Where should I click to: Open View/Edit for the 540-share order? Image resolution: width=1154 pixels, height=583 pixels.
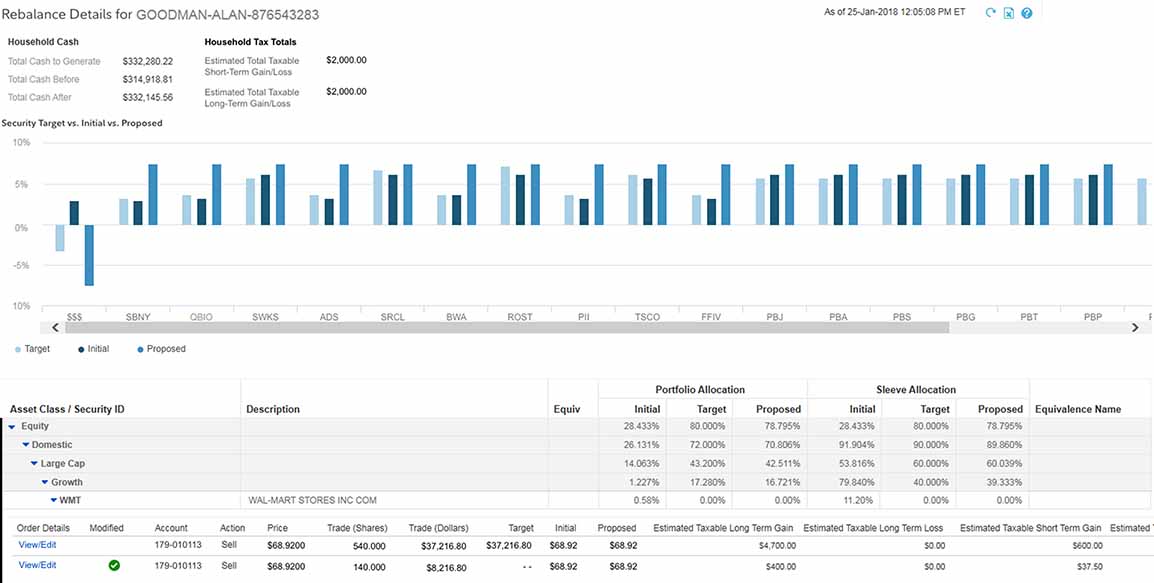pos(37,545)
